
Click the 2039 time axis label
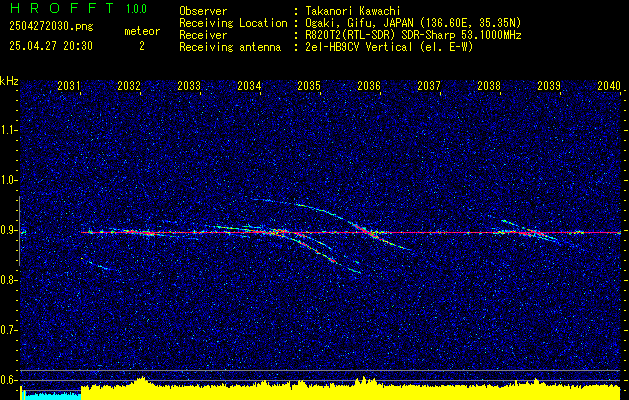[549, 85]
